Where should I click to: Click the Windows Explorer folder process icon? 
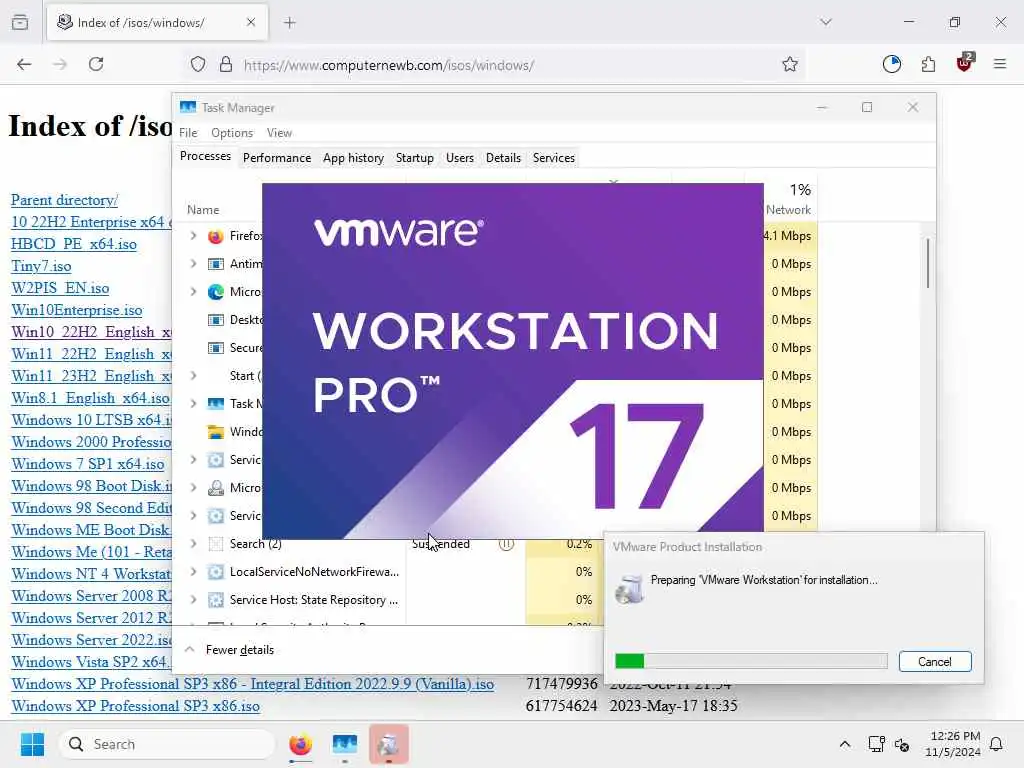click(216, 432)
